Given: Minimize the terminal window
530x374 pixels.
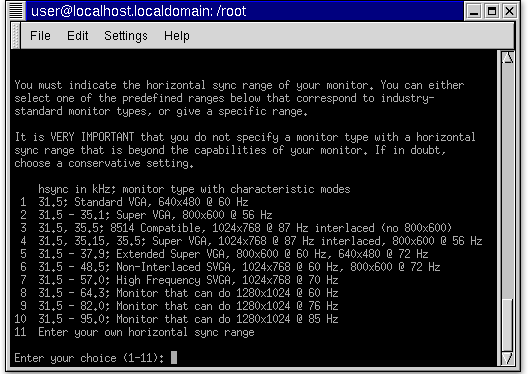Looking at the screenshot, I should point(474,11).
